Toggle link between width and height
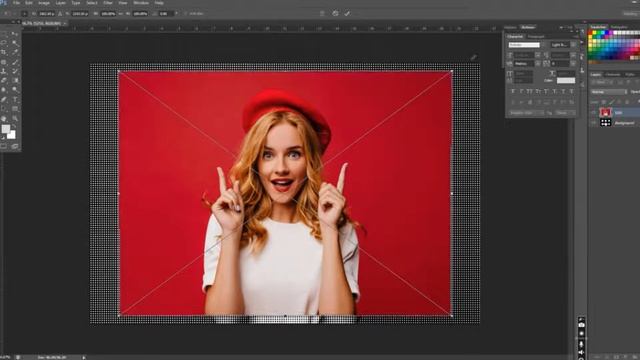The image size is (640, 360). (121, 13)
